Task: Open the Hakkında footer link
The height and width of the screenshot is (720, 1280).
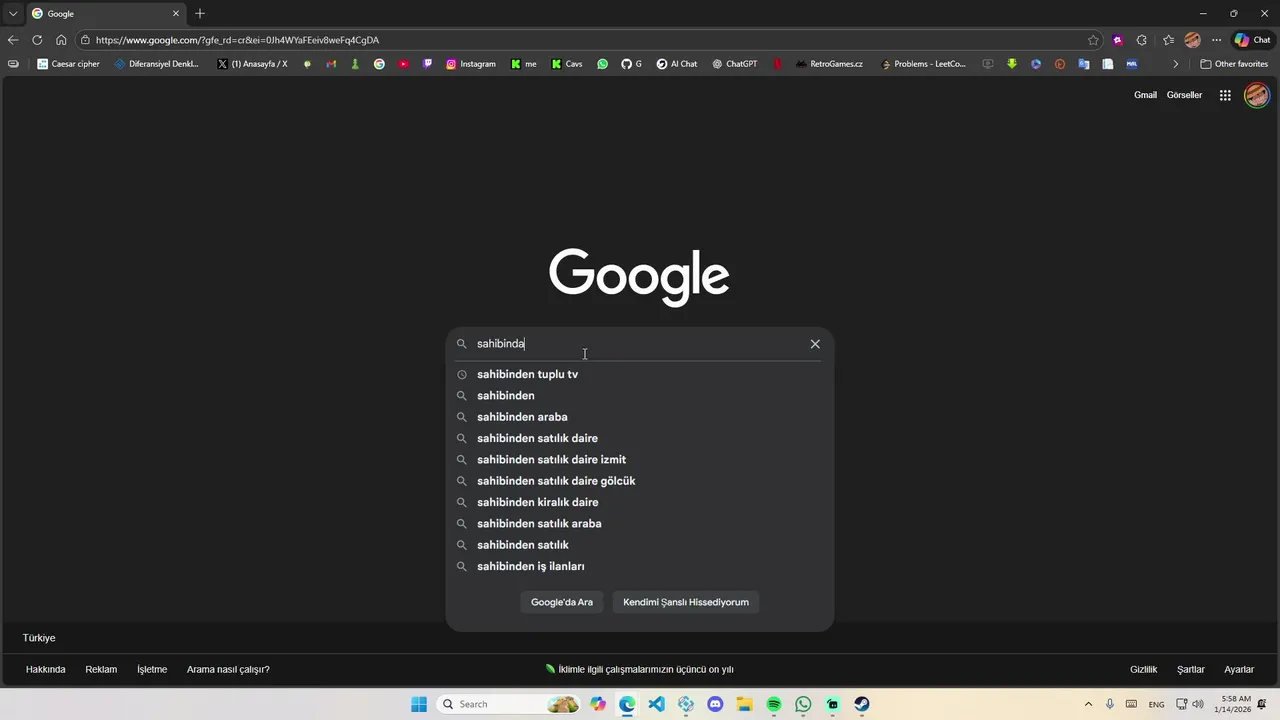Action: (46, 670)
